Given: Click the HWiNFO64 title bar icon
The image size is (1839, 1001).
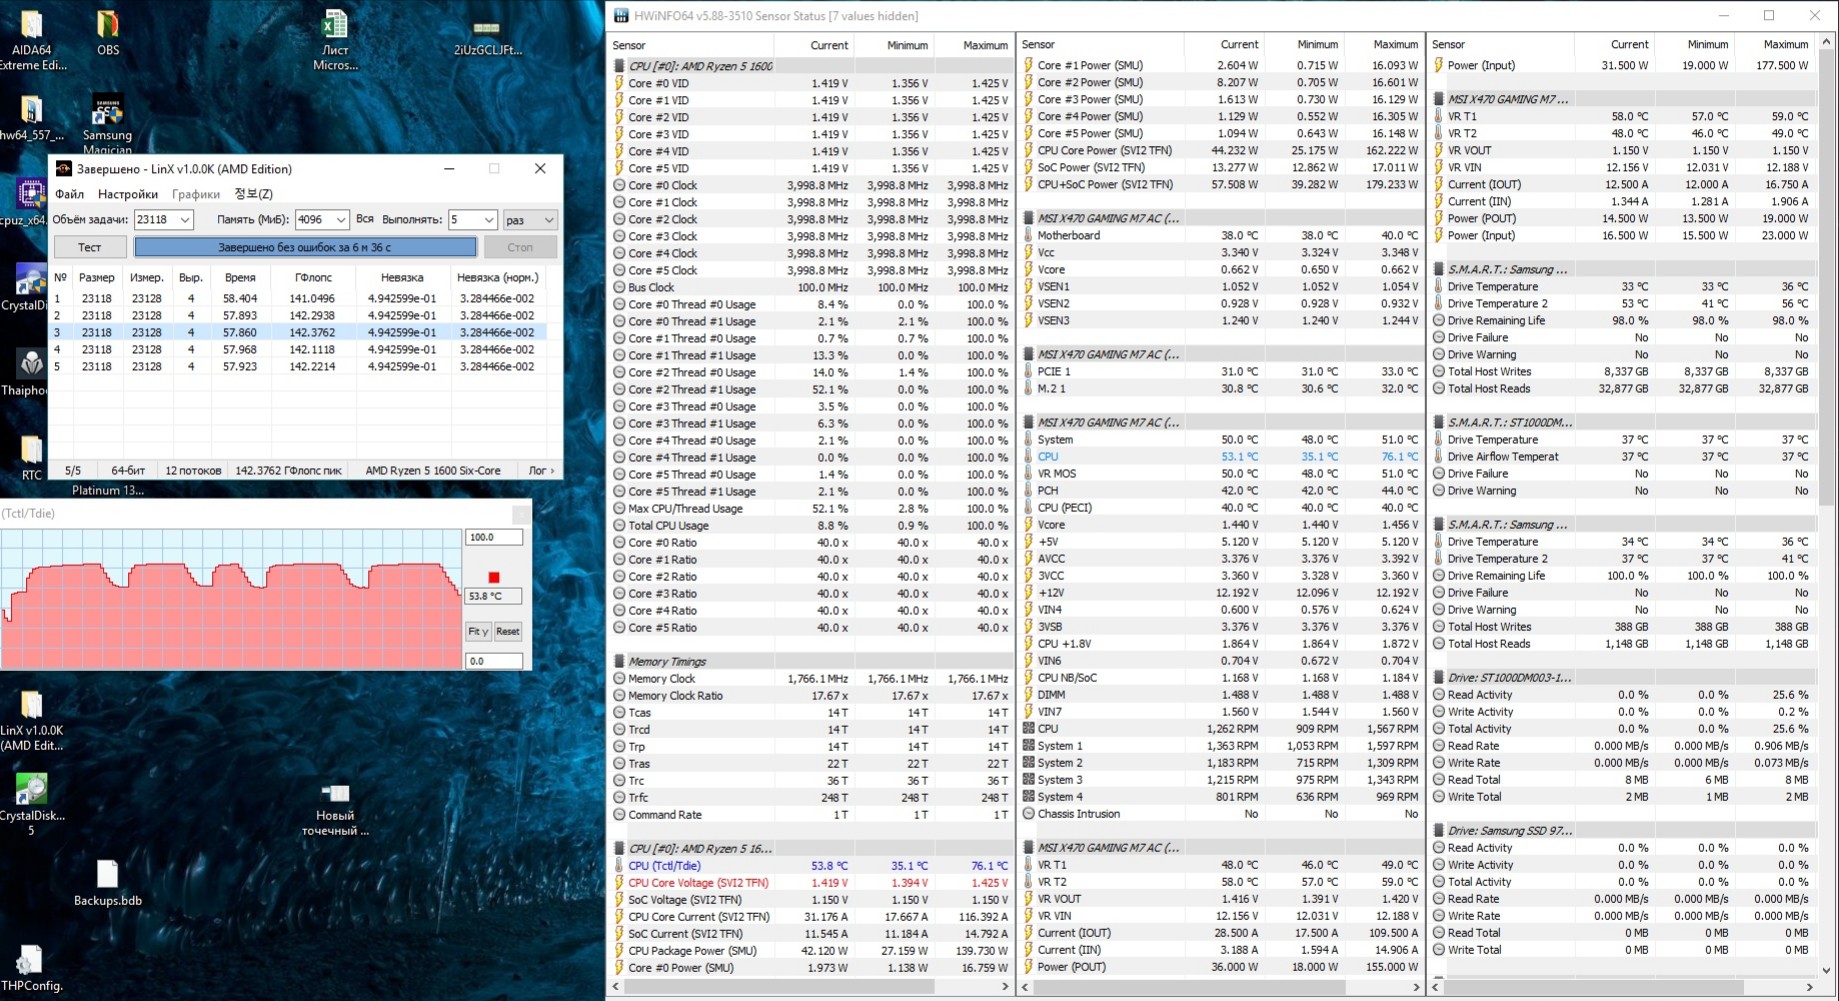Looking at the screenshot, I should 621,16.
